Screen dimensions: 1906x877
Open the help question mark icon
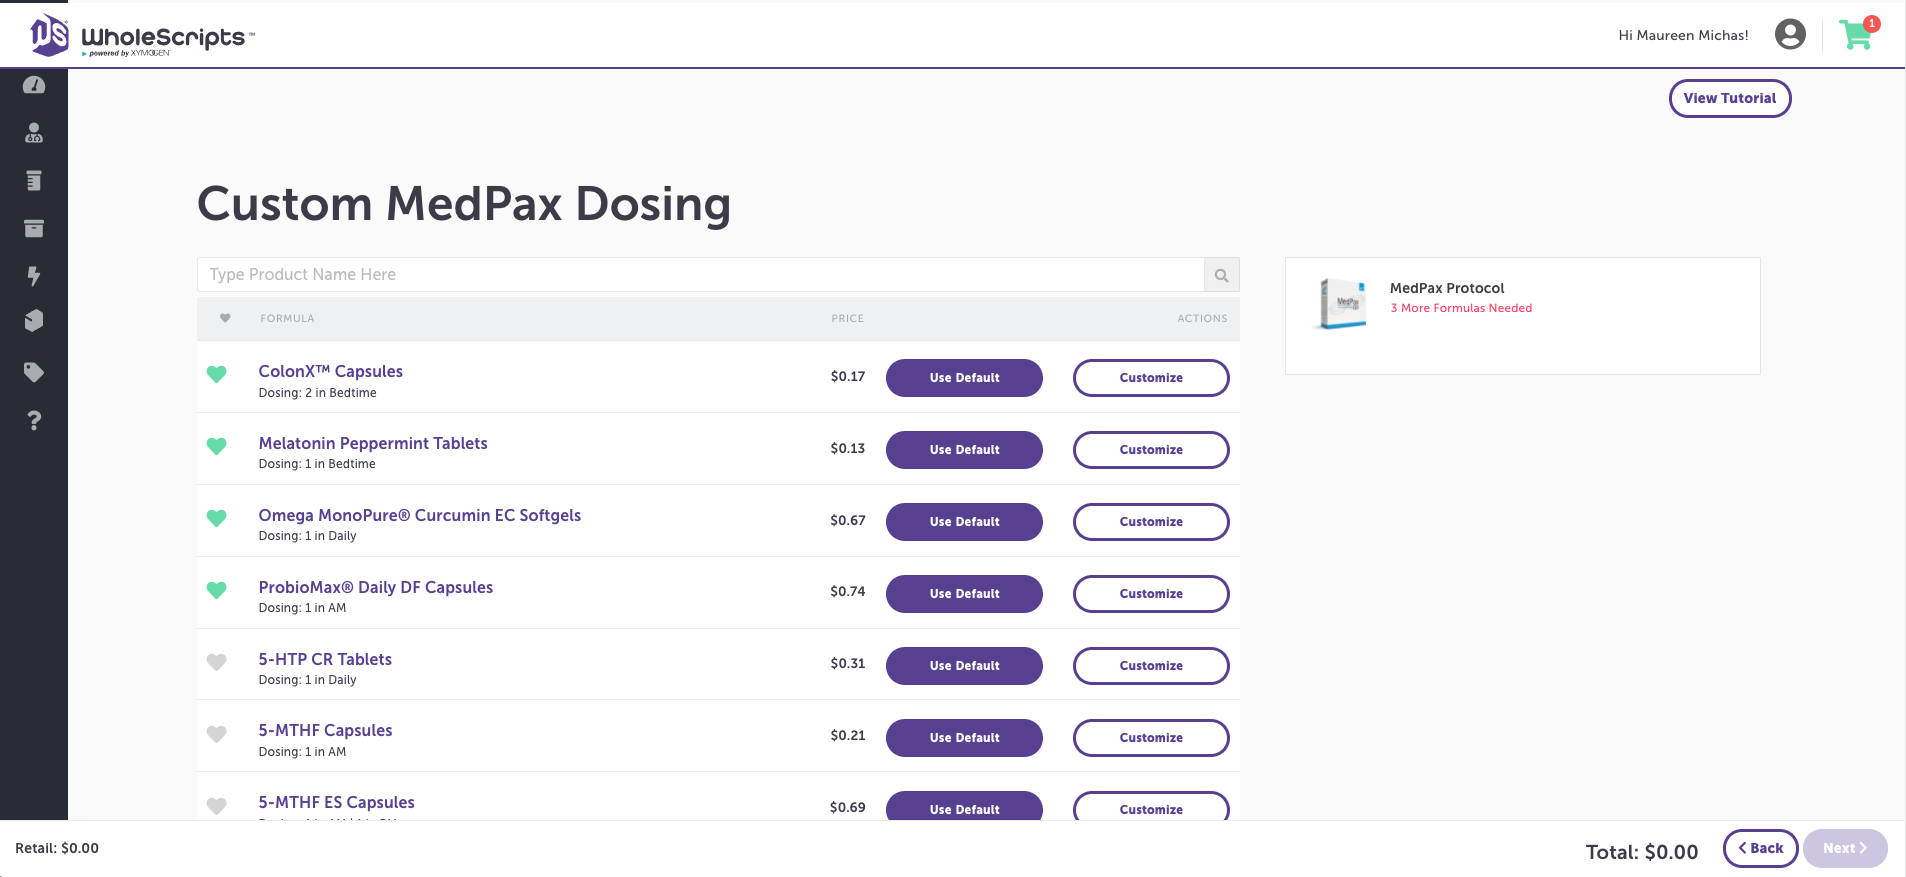coord(34,420)
